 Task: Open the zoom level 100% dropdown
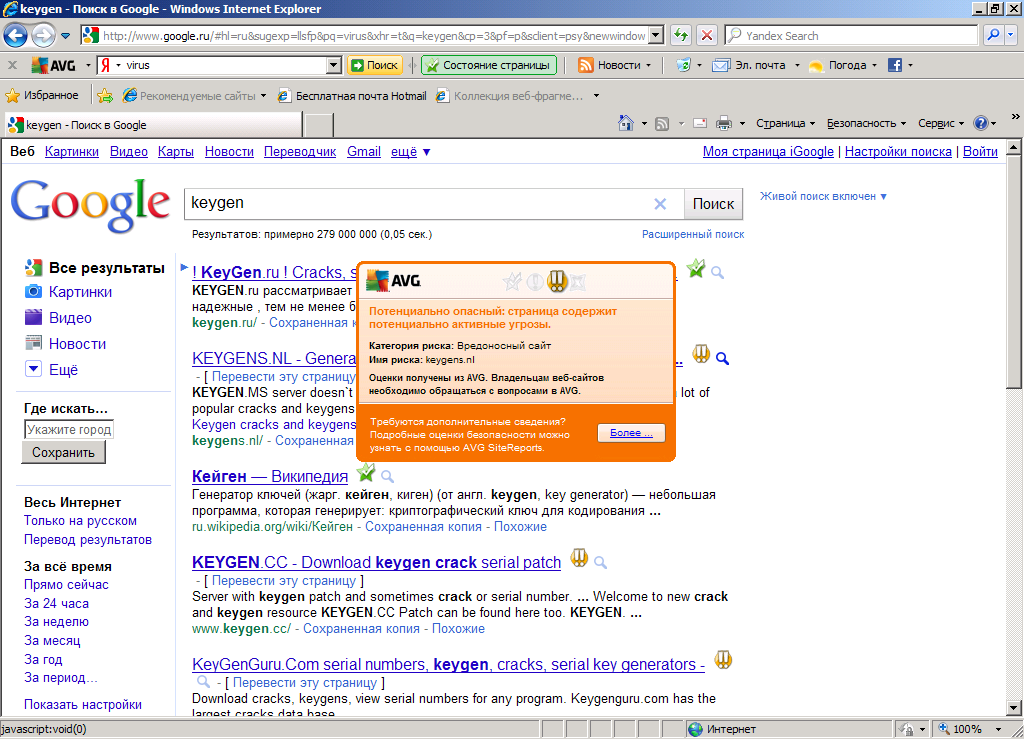pos(998,729)
